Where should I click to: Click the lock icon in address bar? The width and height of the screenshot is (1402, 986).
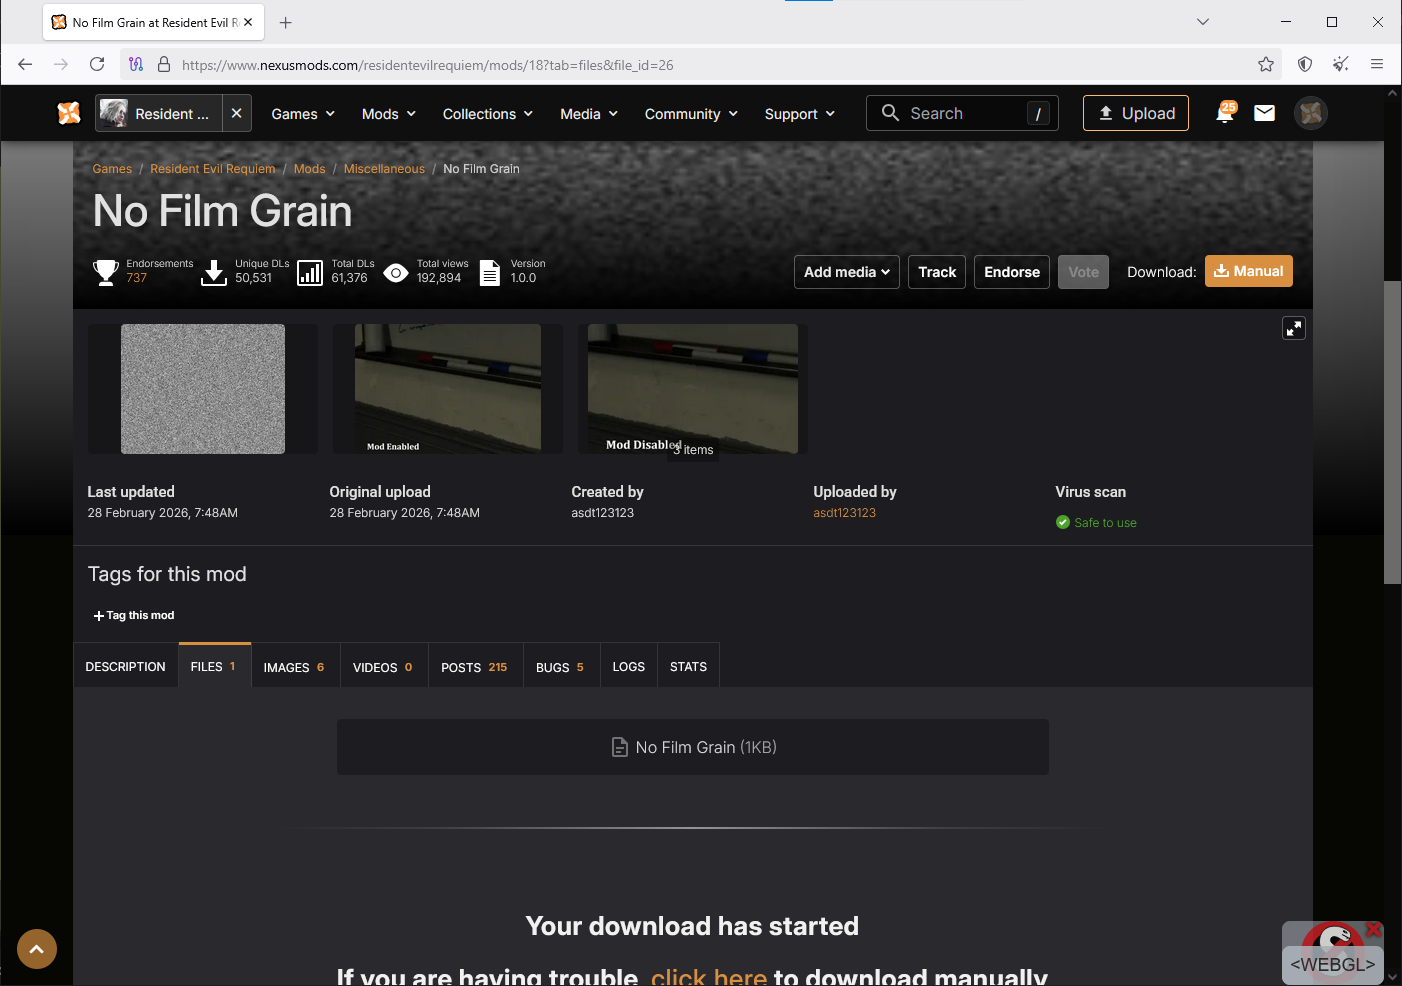[x=164, y=64]
